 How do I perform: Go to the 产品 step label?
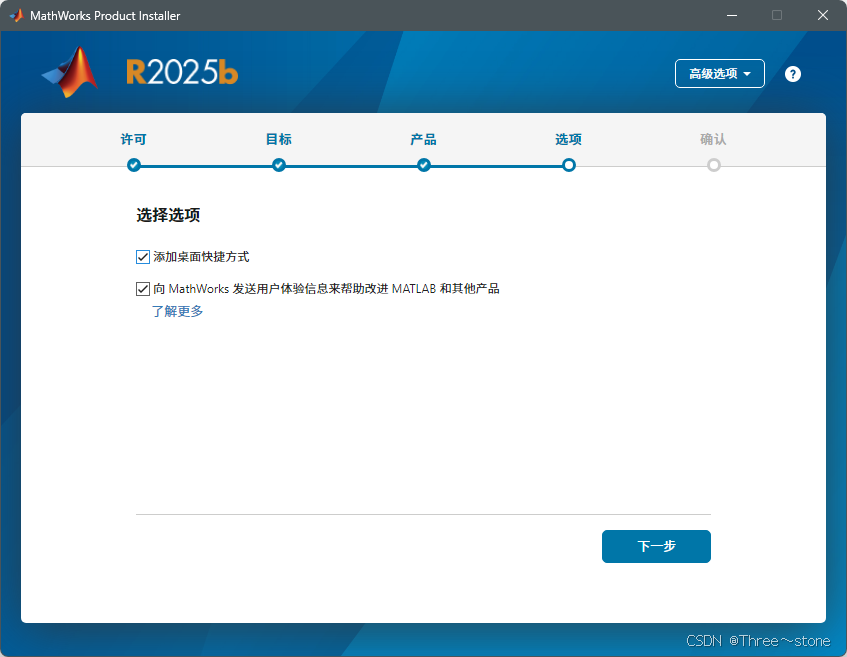coord(424,139)
